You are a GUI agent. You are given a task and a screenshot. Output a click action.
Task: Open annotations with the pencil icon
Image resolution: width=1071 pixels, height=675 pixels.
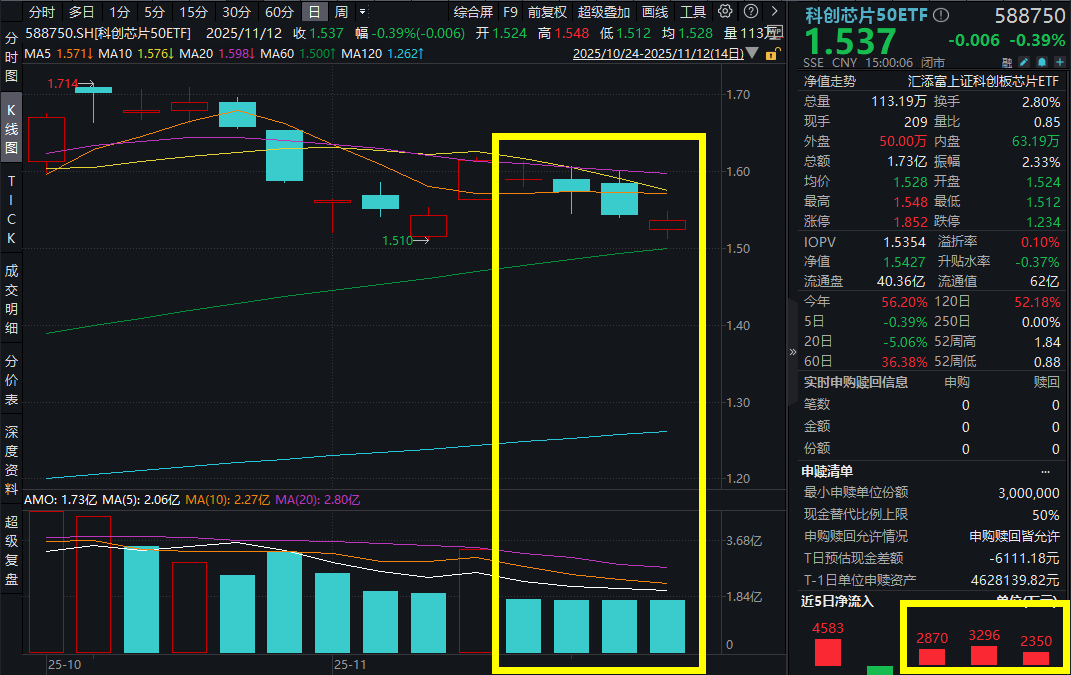1022,62
